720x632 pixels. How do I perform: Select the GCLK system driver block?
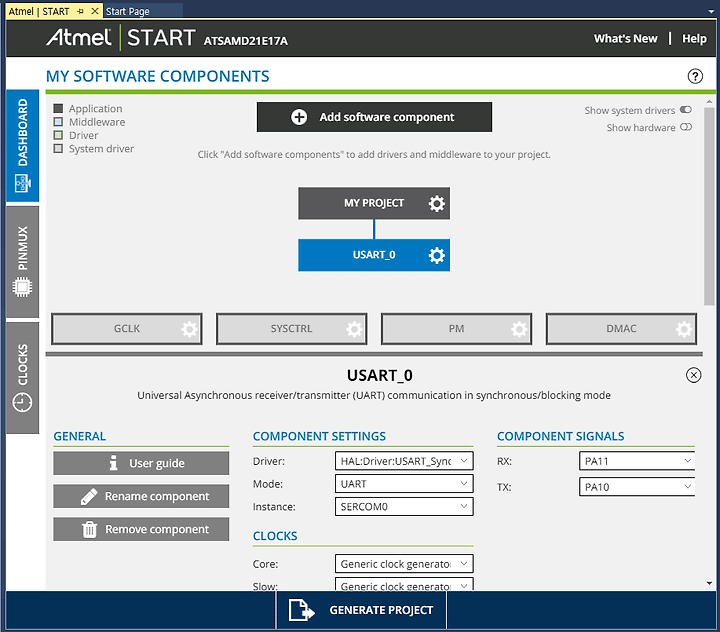(127, 329)
